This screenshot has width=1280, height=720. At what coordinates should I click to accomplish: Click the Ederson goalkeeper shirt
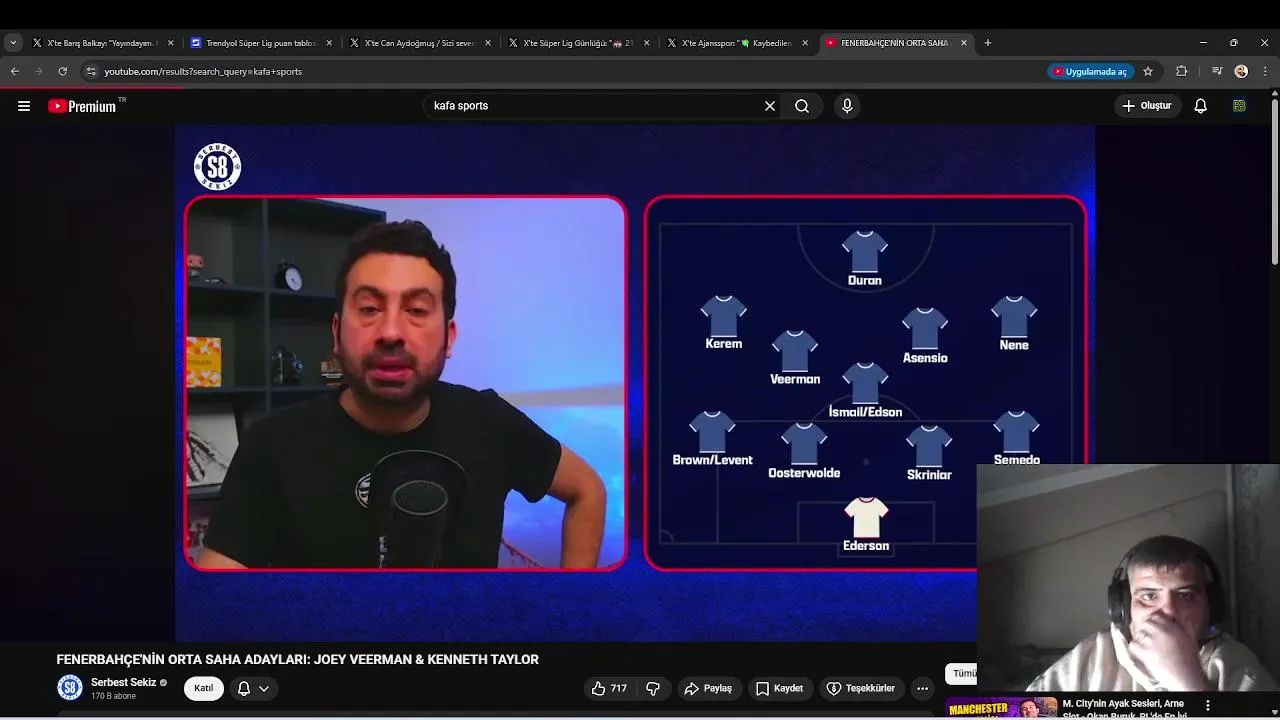(866, 517)
